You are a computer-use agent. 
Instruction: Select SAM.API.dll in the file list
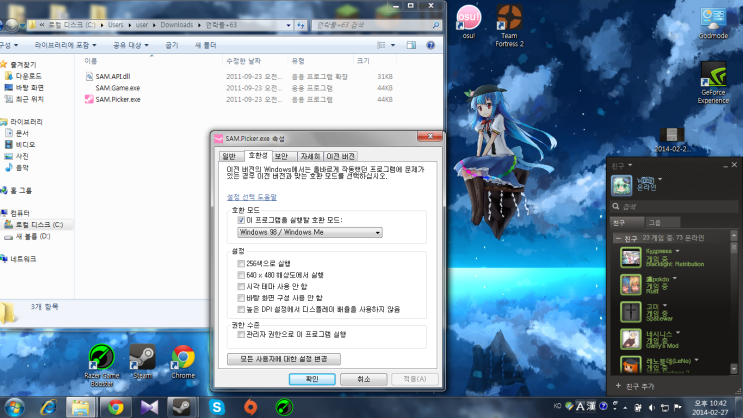pyautogui.click(x=113, y=76)
